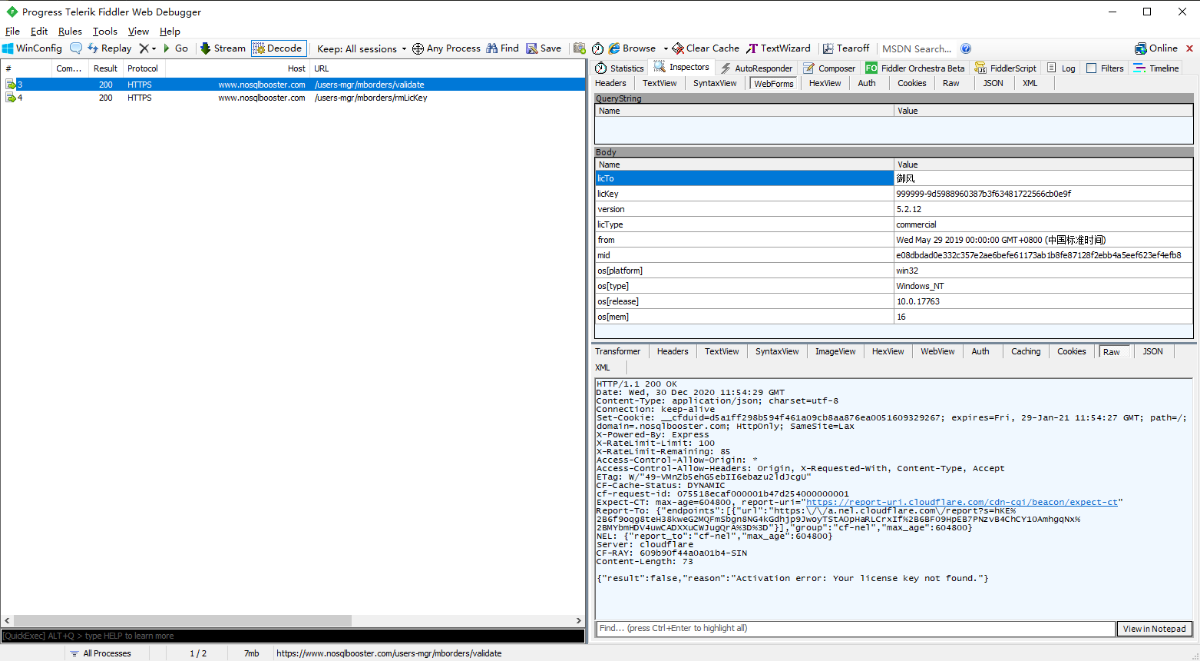Open the cloudflare expect-ct report link

coord(963,501)
